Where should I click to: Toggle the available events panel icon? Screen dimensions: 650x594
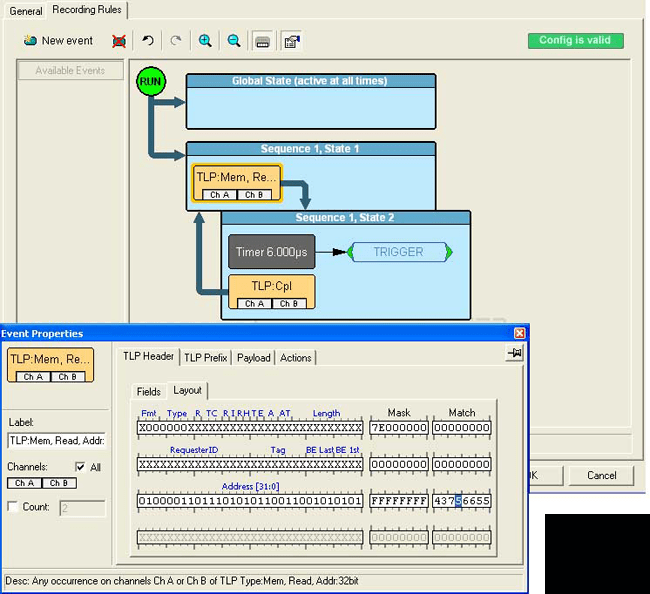(262, 41)
